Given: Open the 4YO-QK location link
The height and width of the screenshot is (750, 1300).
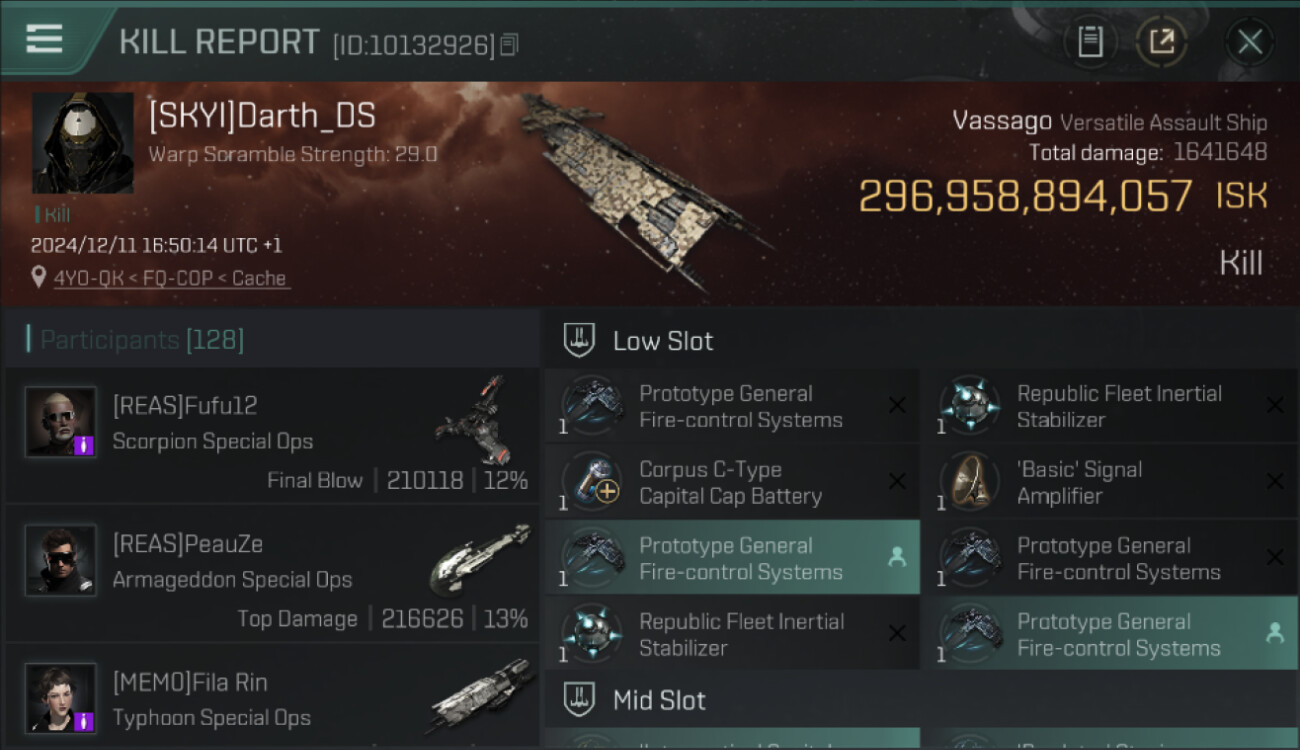Looking at the screenshot, I should click(x=169, y=278).
